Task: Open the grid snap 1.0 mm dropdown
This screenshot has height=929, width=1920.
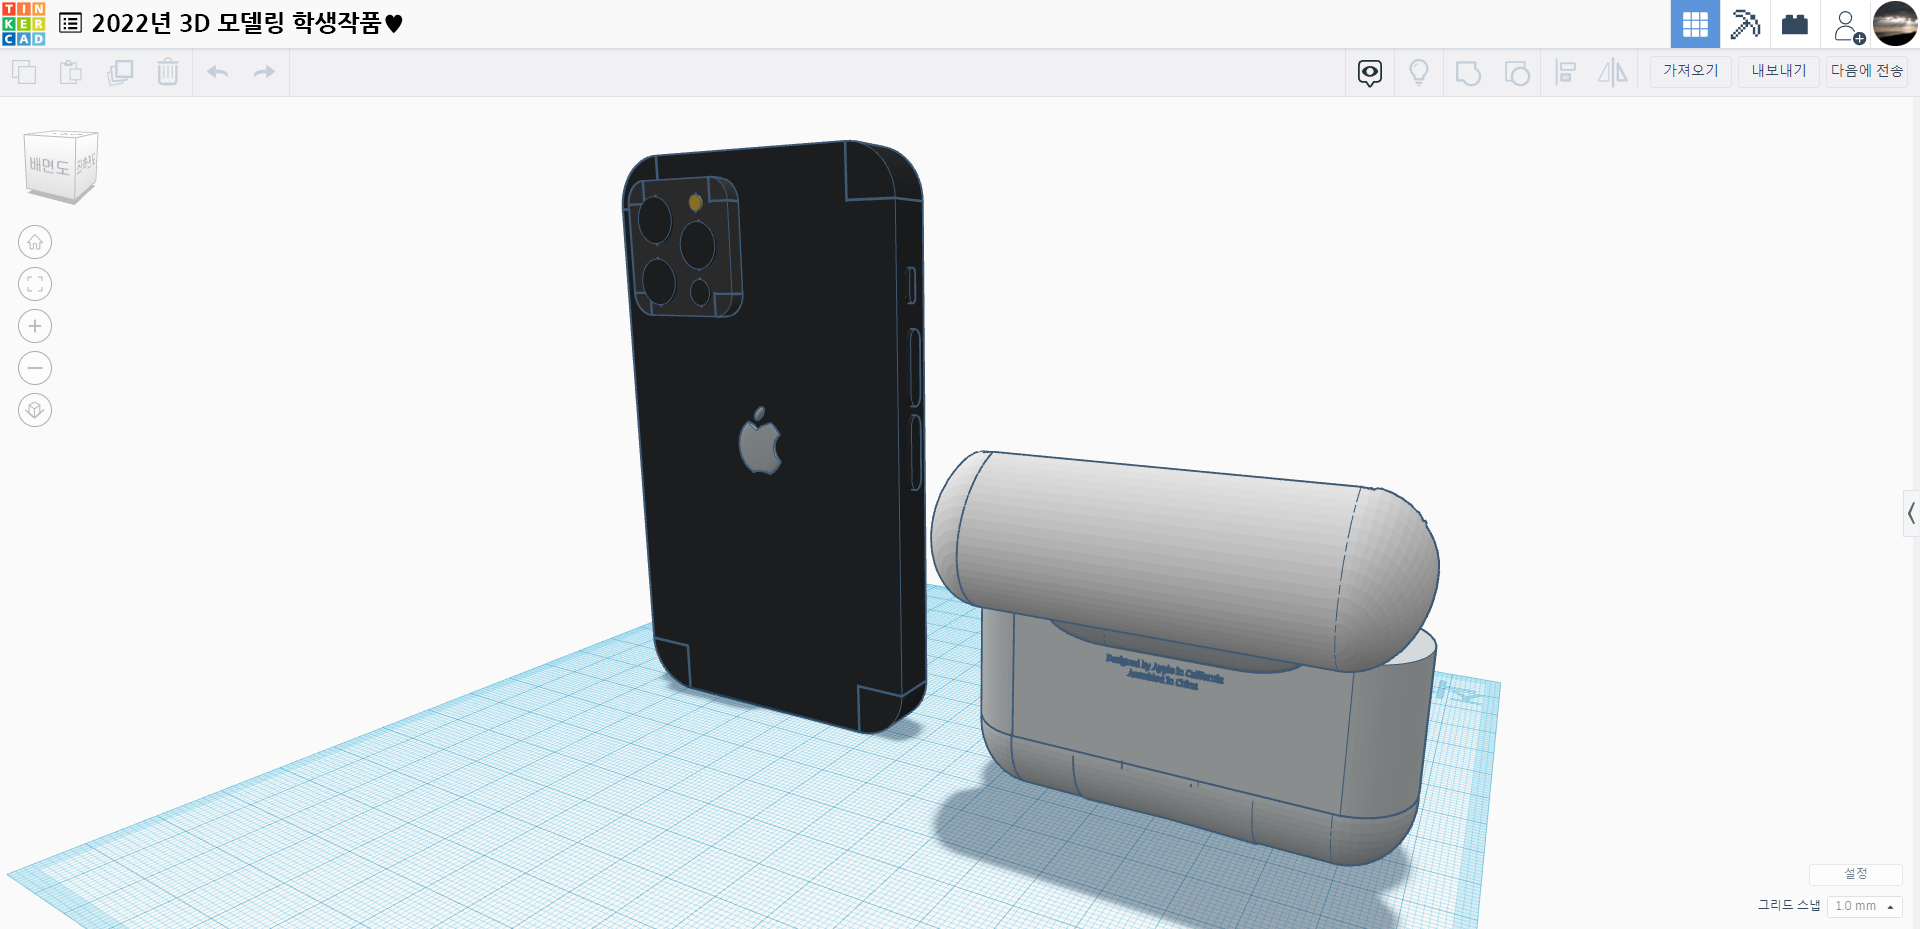Action: pyautogui.click(x=1864, y=906)
